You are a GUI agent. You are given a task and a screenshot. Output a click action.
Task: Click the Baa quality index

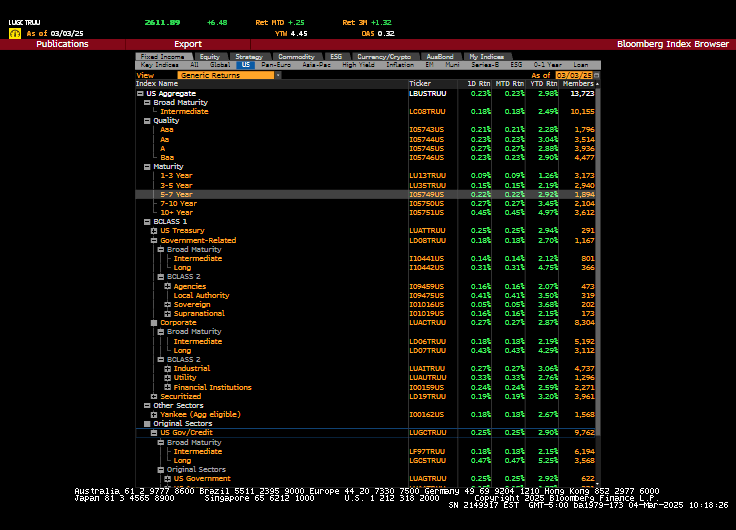click(x=167, y=157)
